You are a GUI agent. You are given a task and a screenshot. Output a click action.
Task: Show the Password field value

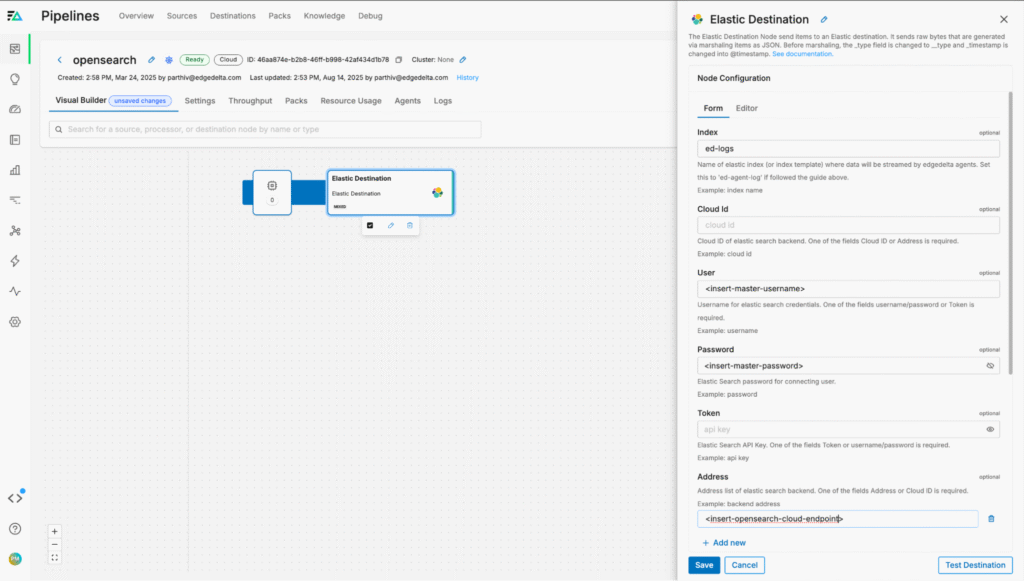990,366
